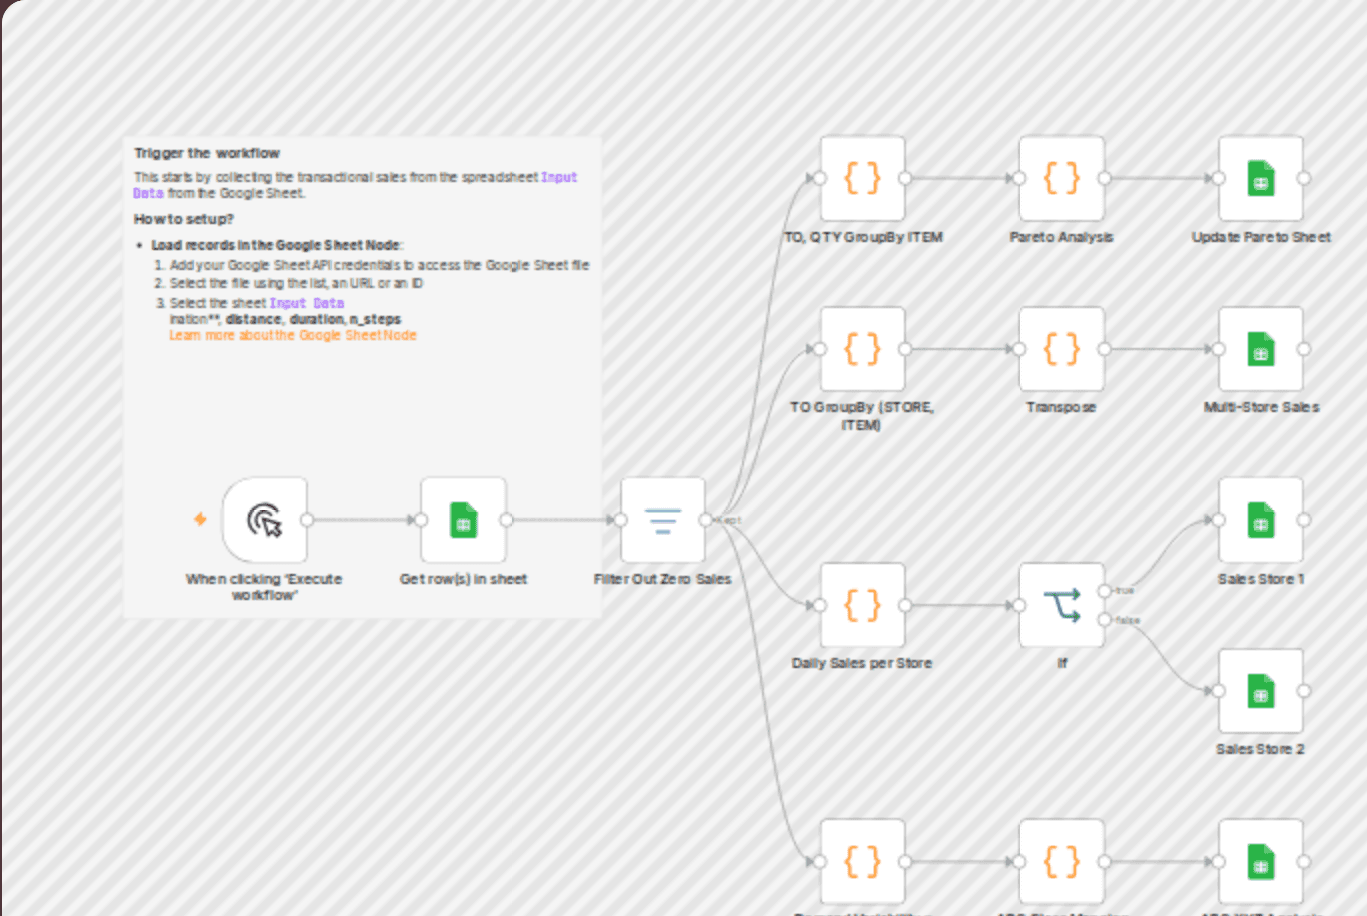Viewport: 1367px width, 916px height.
Task: Click 'Select the file using the list' step
Action: (x=296, y=283)
